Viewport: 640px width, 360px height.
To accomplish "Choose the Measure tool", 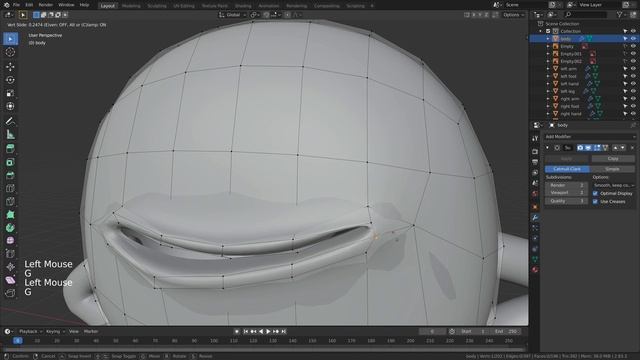I will 11,135.
